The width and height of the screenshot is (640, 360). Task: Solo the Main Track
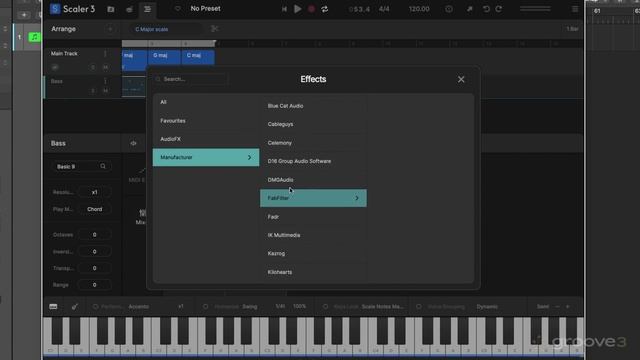click(x=93, y=67)
